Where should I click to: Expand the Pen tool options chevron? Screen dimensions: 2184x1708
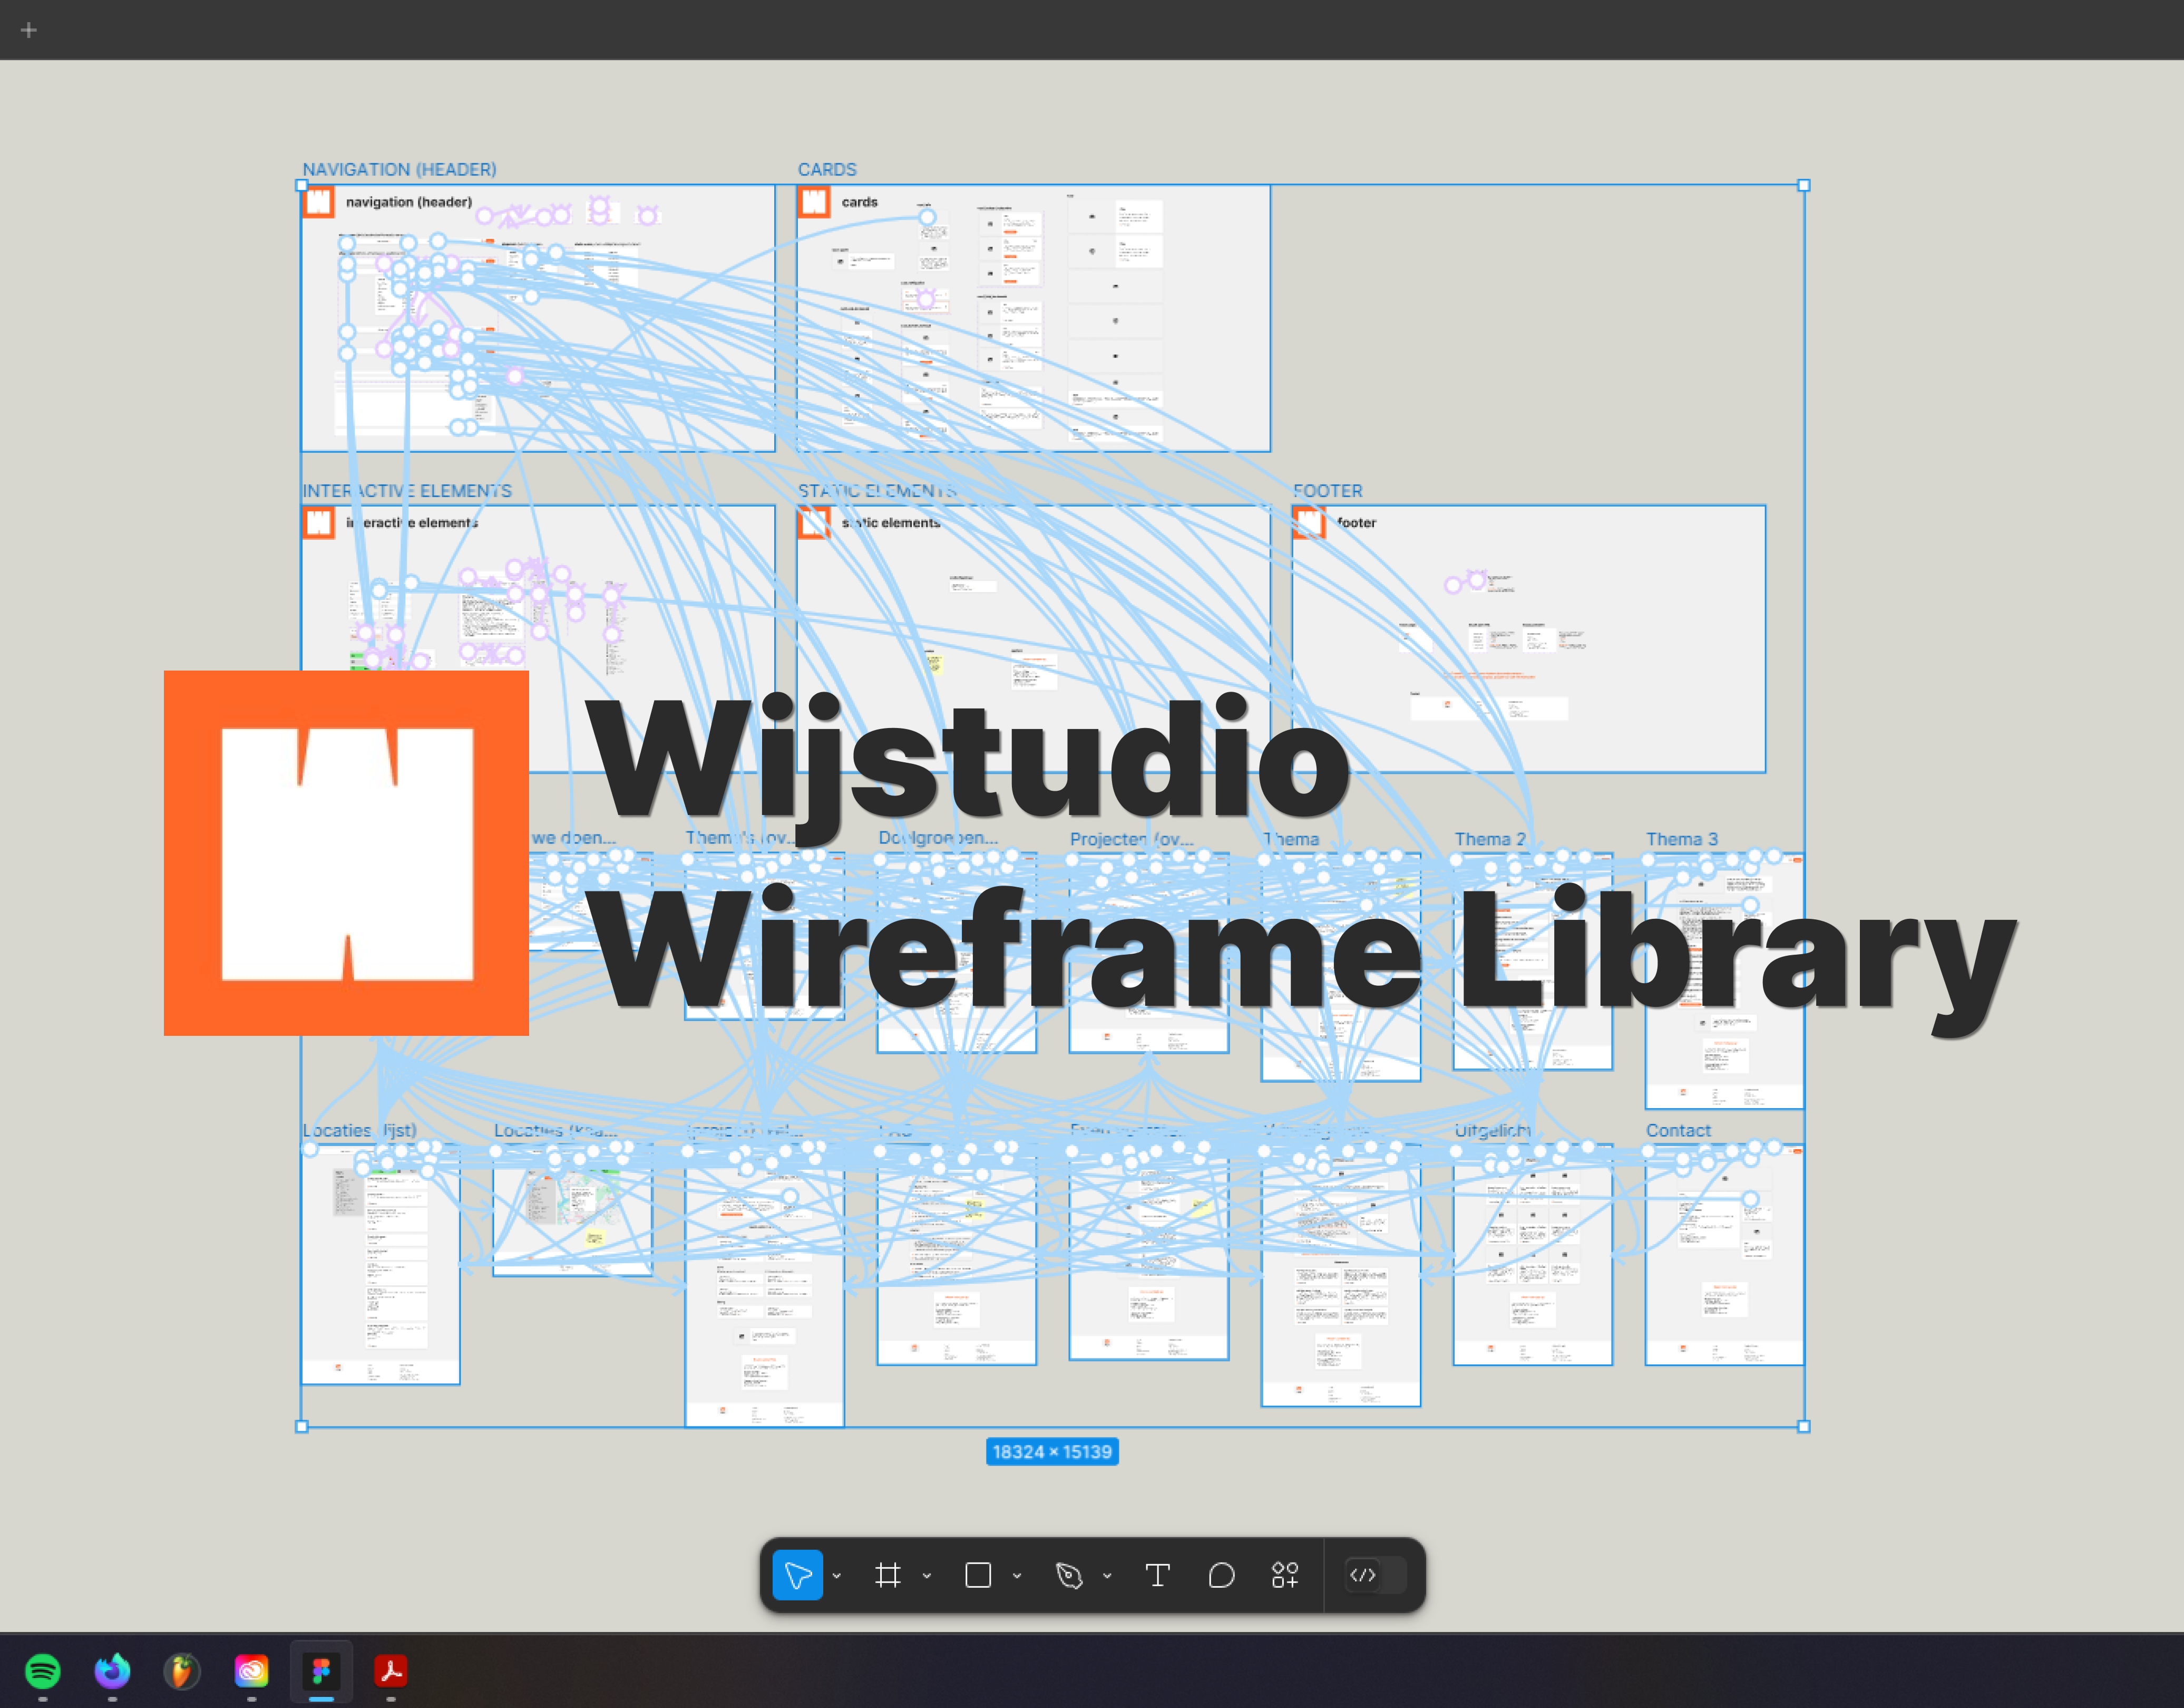pyautogui.click(x=1107, y=1576)
